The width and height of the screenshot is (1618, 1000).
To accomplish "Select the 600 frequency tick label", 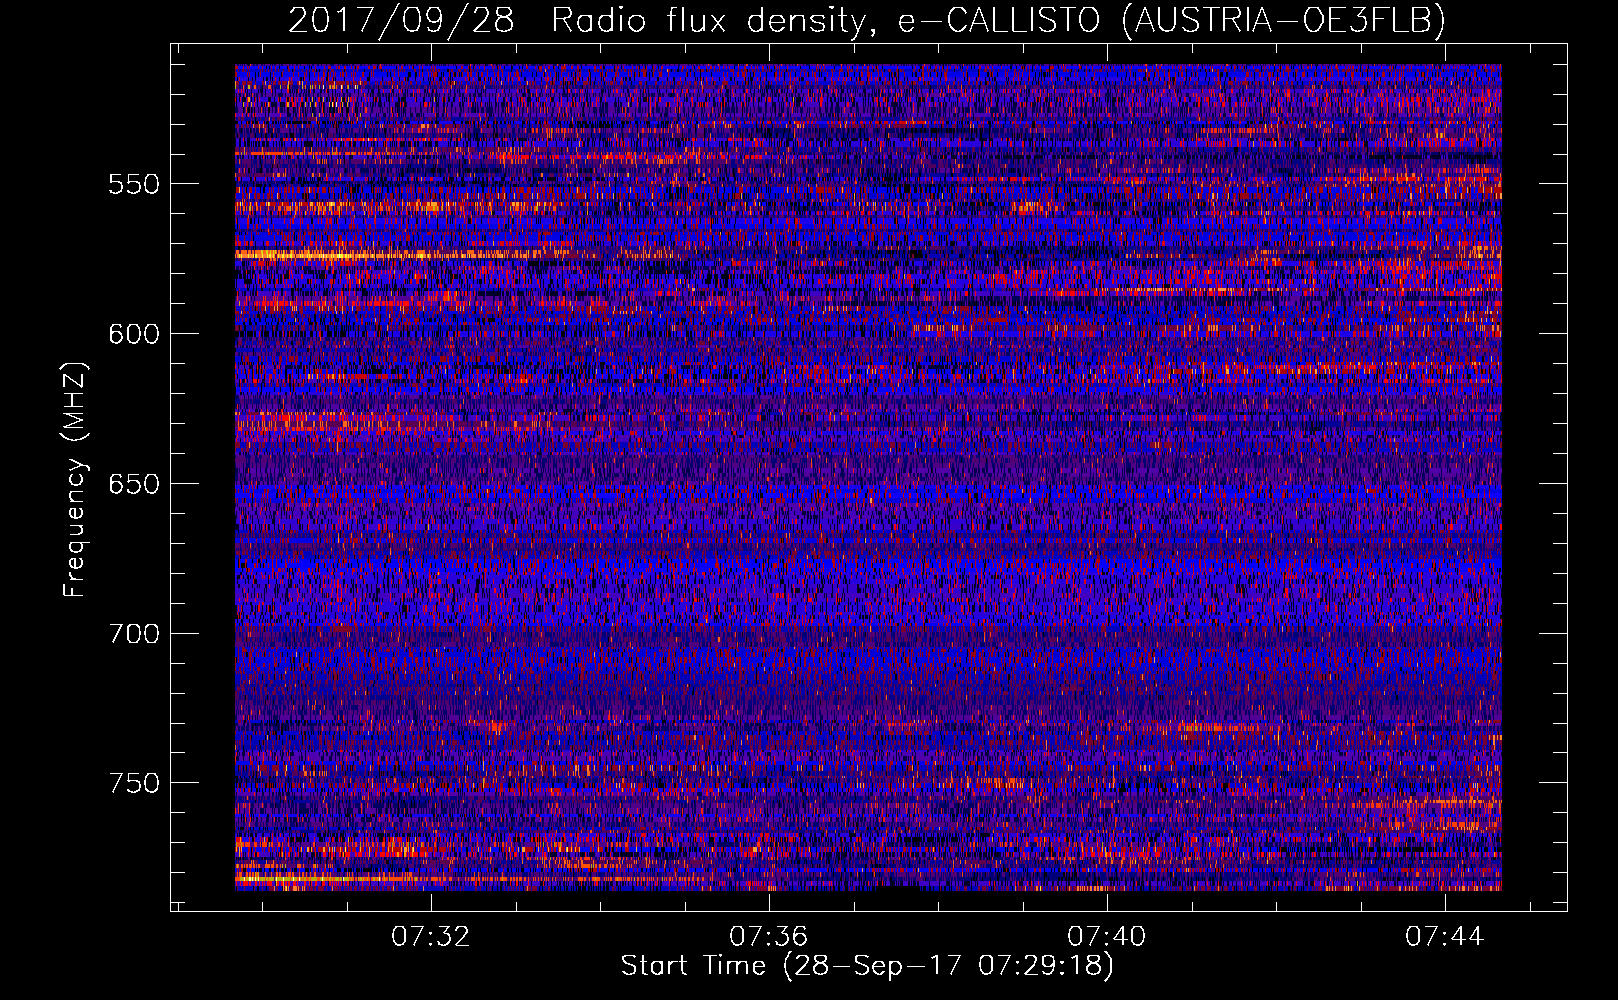I will point(134,334).
